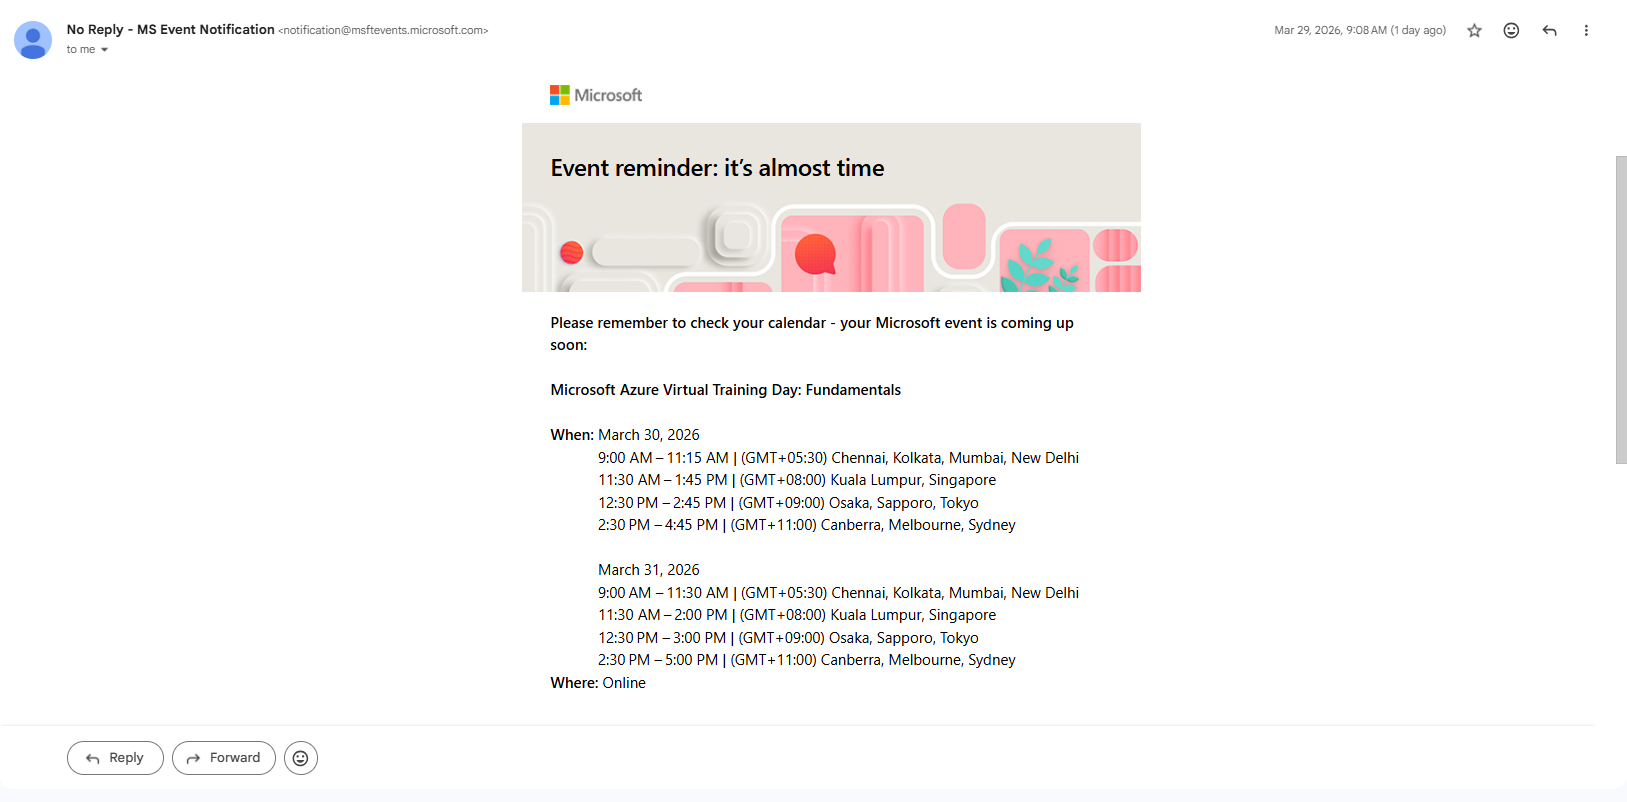
Task: Click the sender email address notification@msftevents.microsoft.com
Action: 384,31
